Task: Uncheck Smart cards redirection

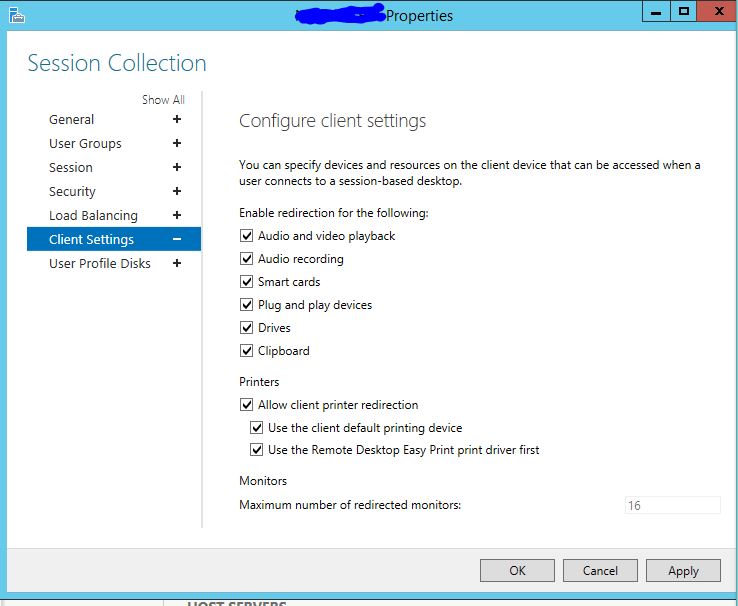Action: pyautogui.click(x=247, y=282)
